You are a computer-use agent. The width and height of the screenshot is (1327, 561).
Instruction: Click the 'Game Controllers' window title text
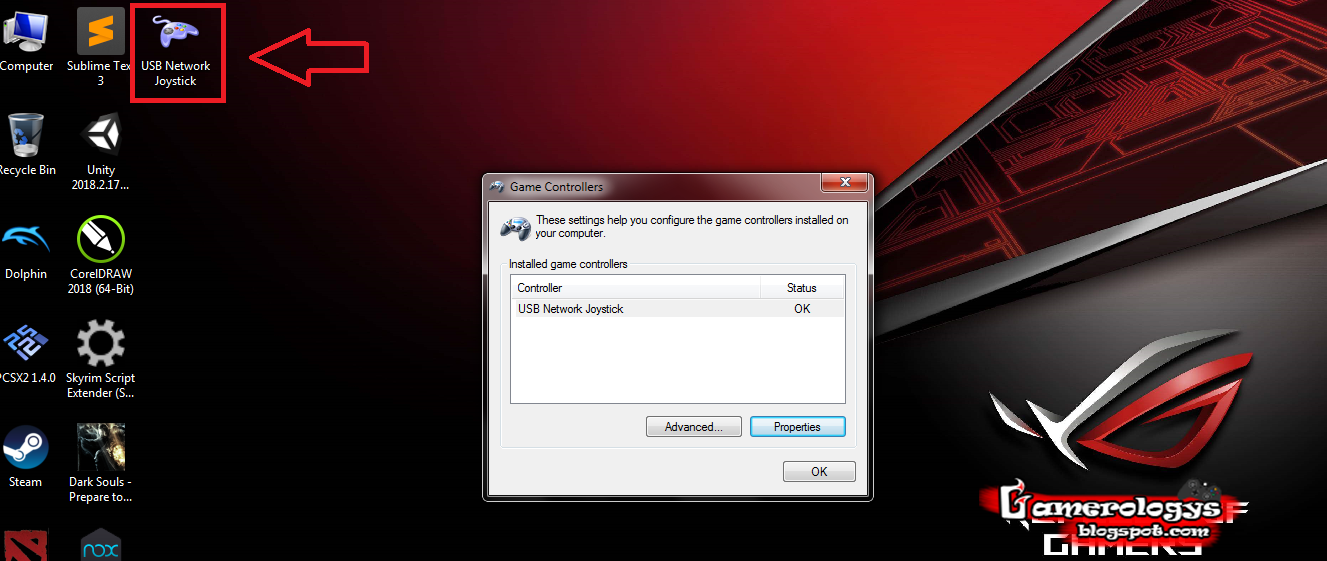click(x=557, y=187)
